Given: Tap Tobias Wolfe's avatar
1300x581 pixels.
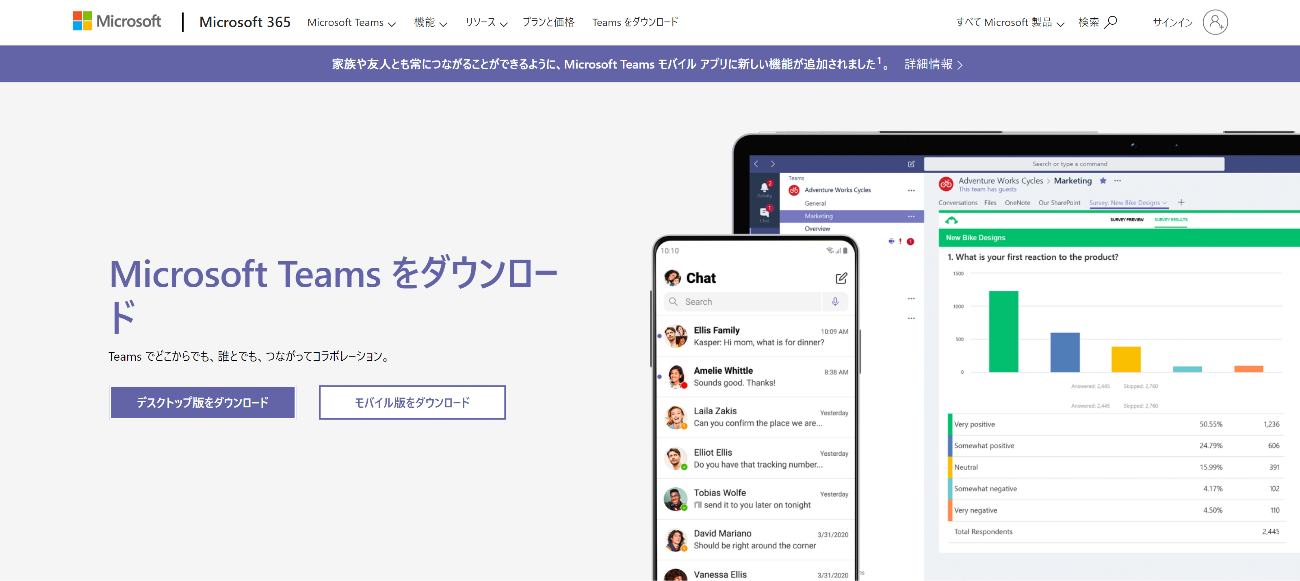Looking at the screenshot, I should (677, 499).
